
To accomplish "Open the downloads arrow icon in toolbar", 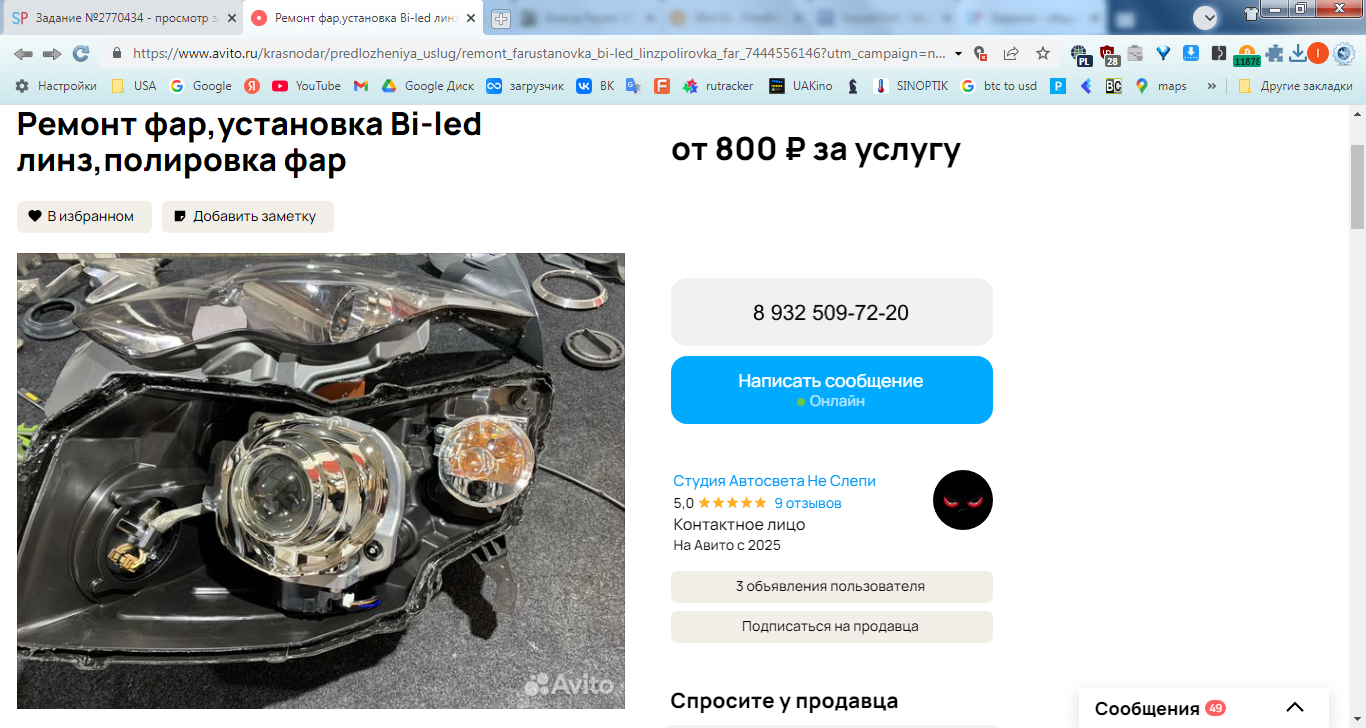I will click(1297, 54).
